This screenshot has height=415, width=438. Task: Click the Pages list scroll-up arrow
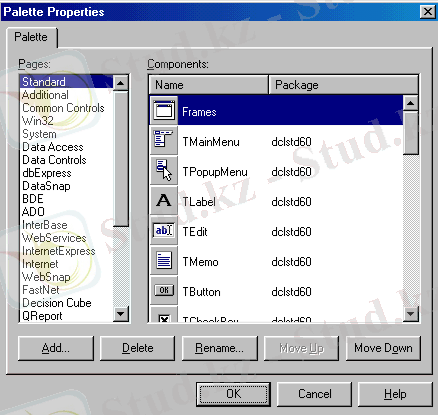pos(120,82)
